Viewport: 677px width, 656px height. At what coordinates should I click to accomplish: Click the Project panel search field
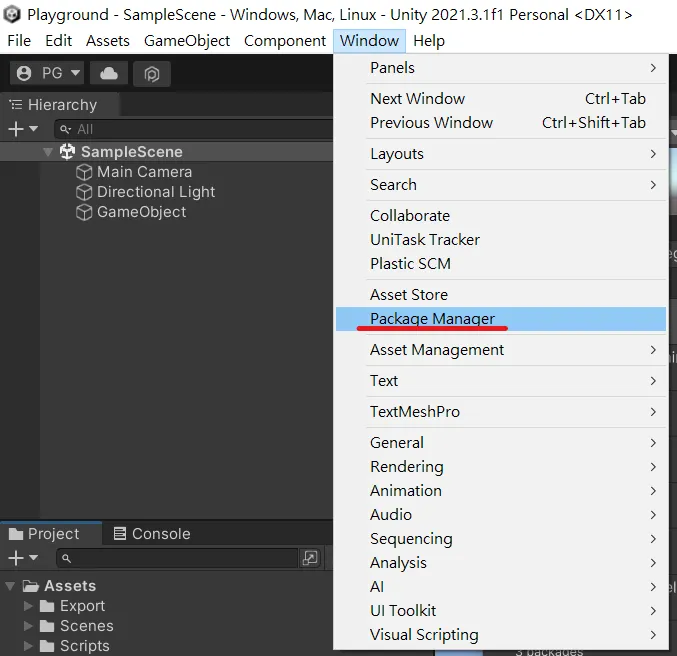[177, 558]
